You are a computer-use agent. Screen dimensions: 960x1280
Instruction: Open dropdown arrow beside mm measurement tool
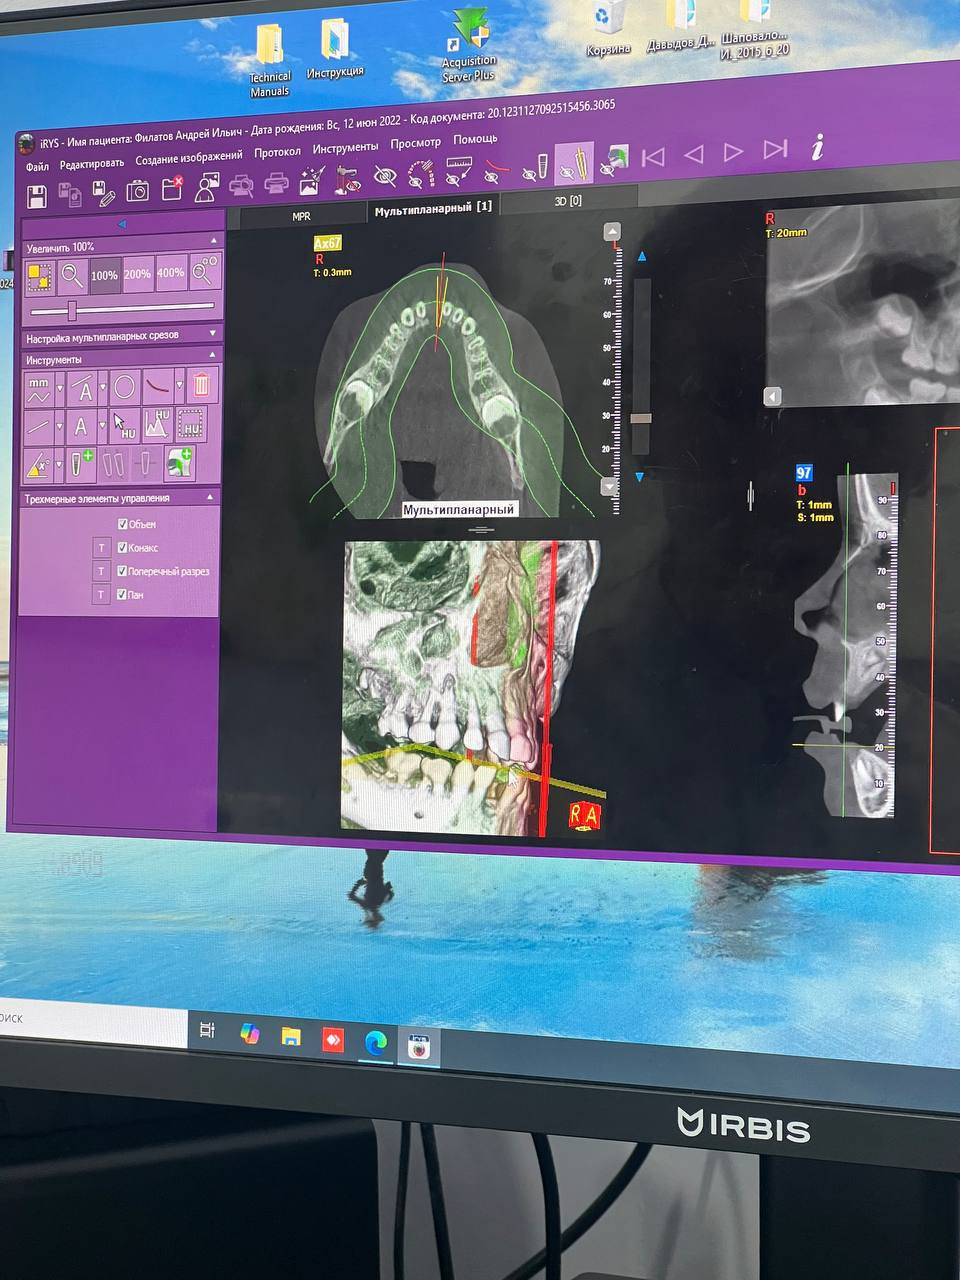point(60,388)
